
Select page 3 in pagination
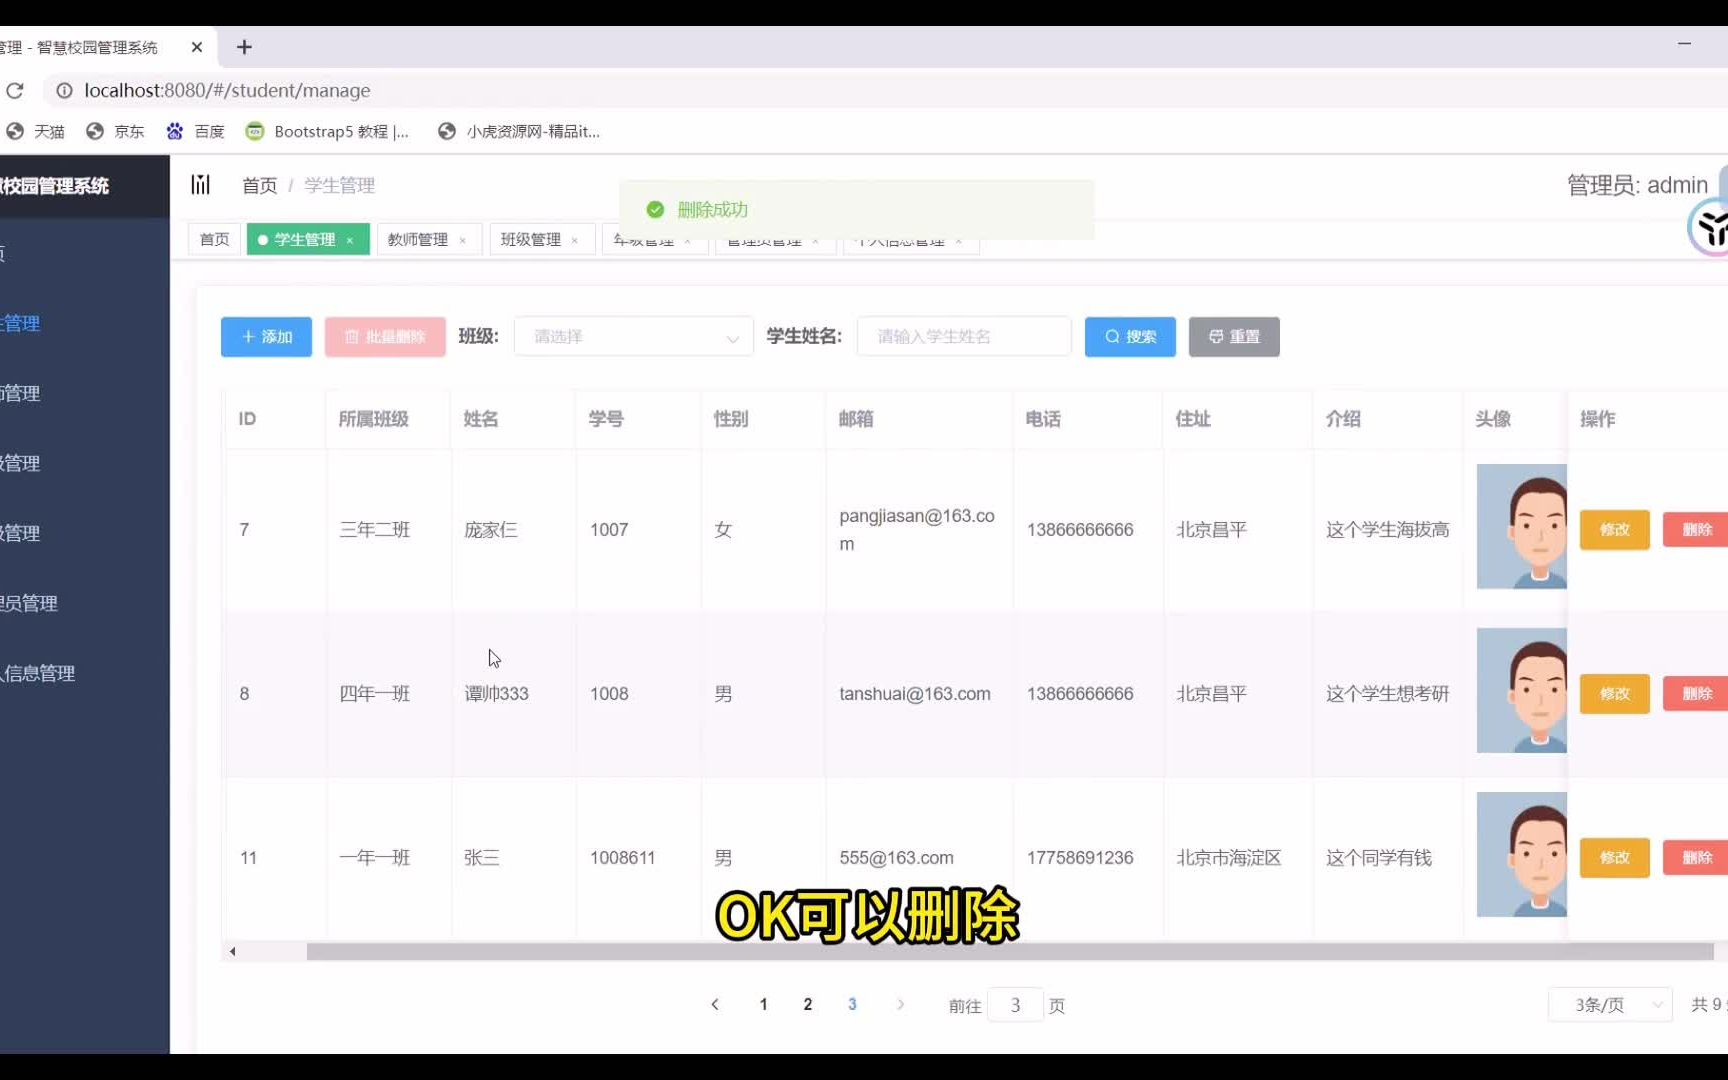click(852, 1004)
